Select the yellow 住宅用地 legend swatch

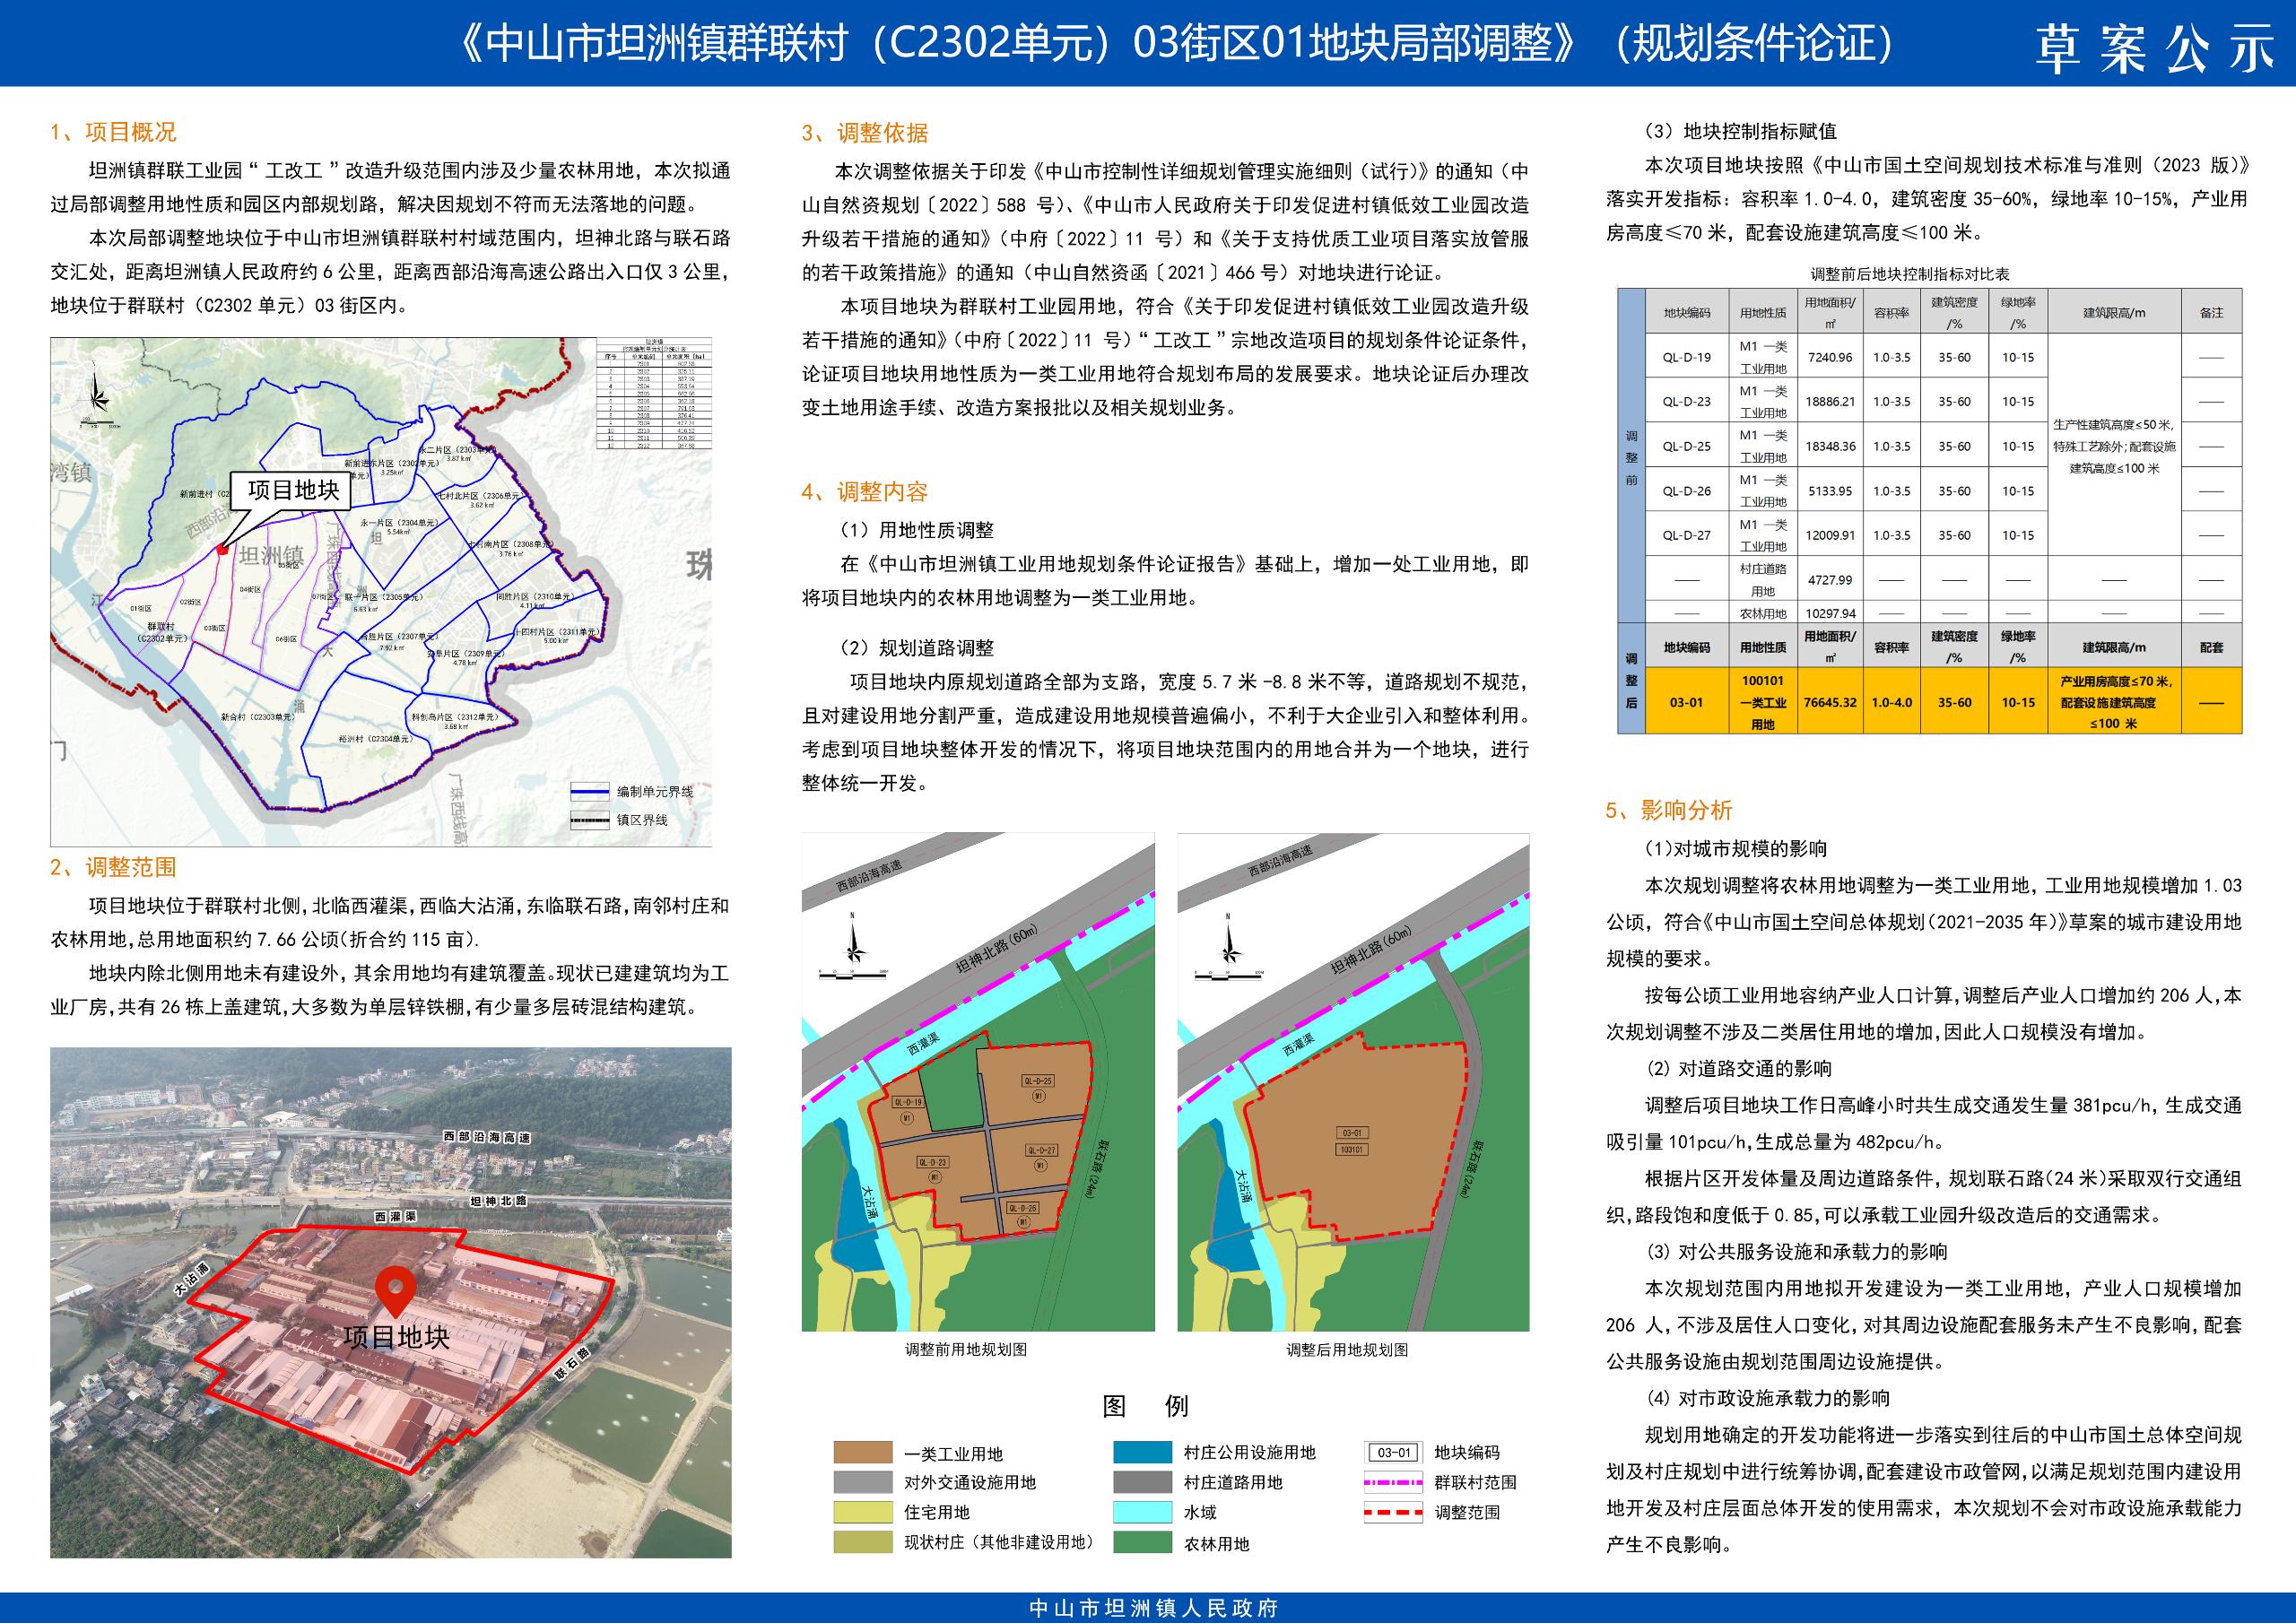point(862,1513)
